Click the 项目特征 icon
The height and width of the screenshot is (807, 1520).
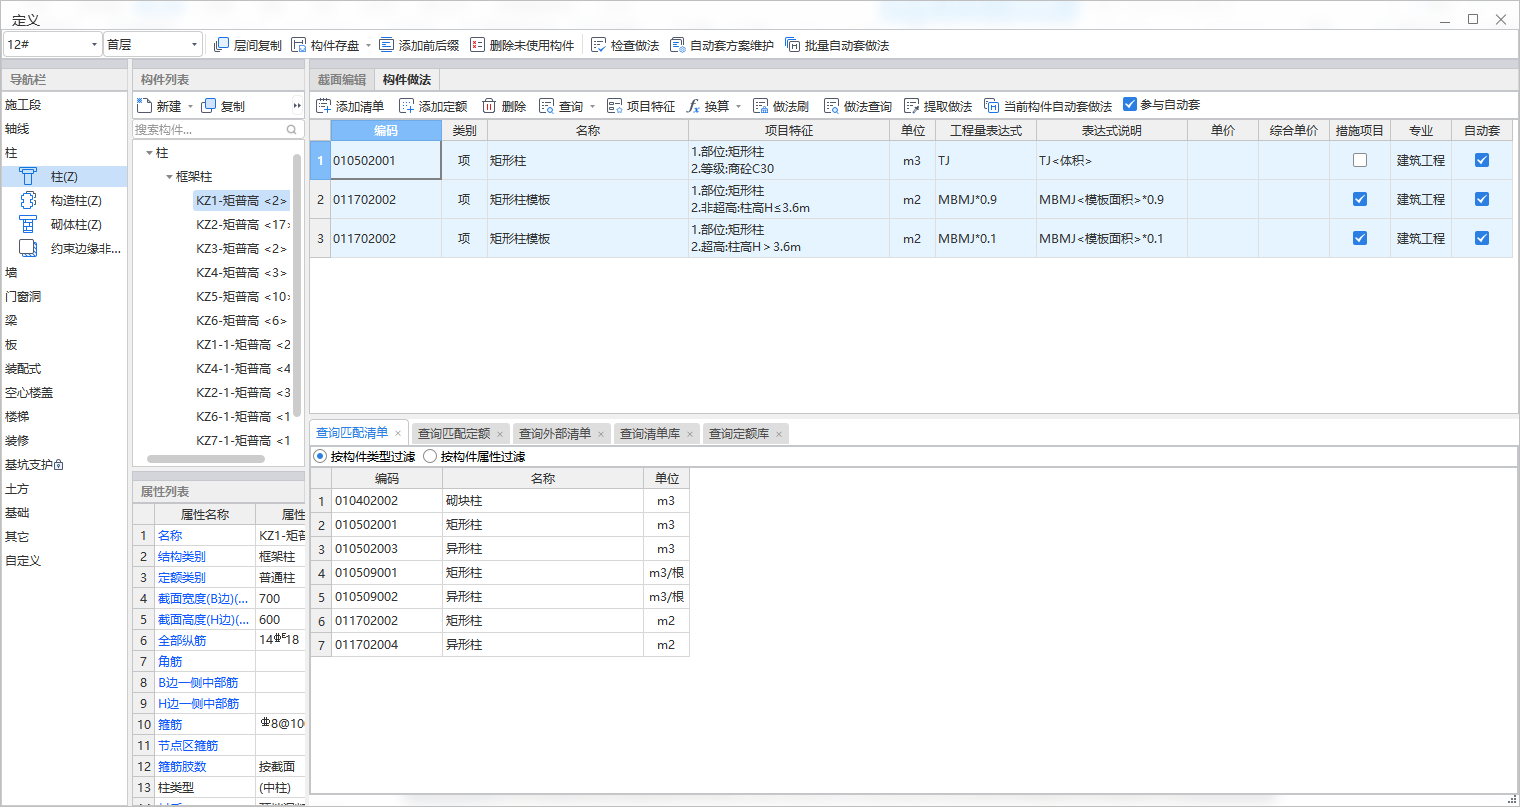coord(615,106)
